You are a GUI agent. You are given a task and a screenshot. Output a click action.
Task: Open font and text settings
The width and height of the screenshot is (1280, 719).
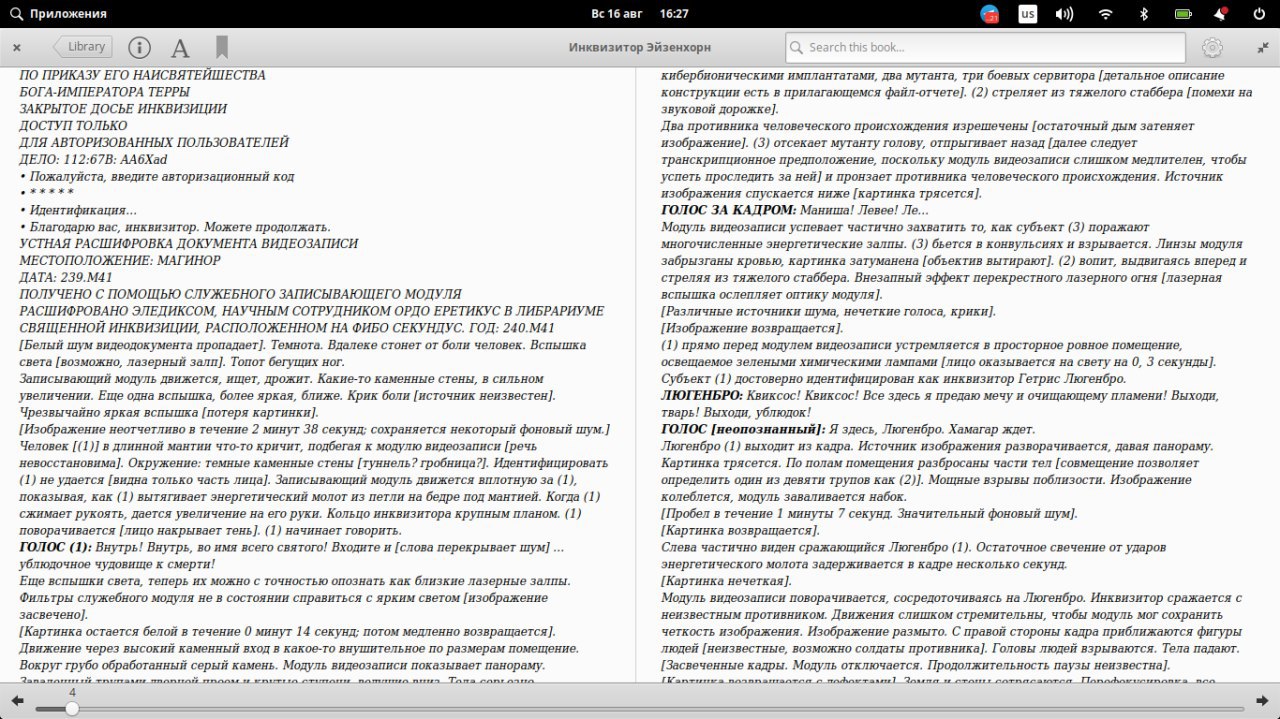[x=180, y=47]
